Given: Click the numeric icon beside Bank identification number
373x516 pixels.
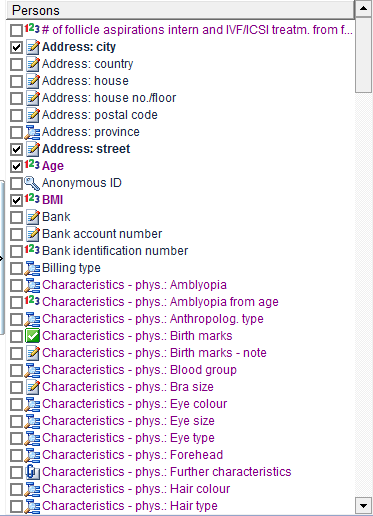Looking at the screenshot, I should [x=32, y=251].
